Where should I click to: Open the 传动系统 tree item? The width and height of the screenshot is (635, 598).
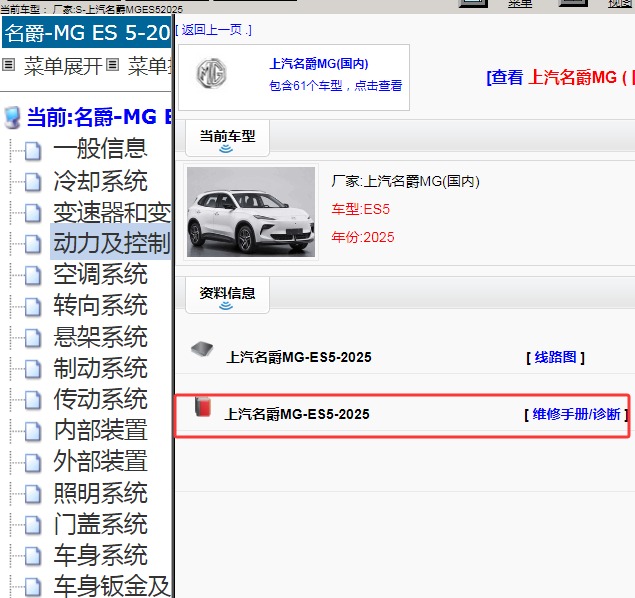pyautogui.click(x=100, y=399)
